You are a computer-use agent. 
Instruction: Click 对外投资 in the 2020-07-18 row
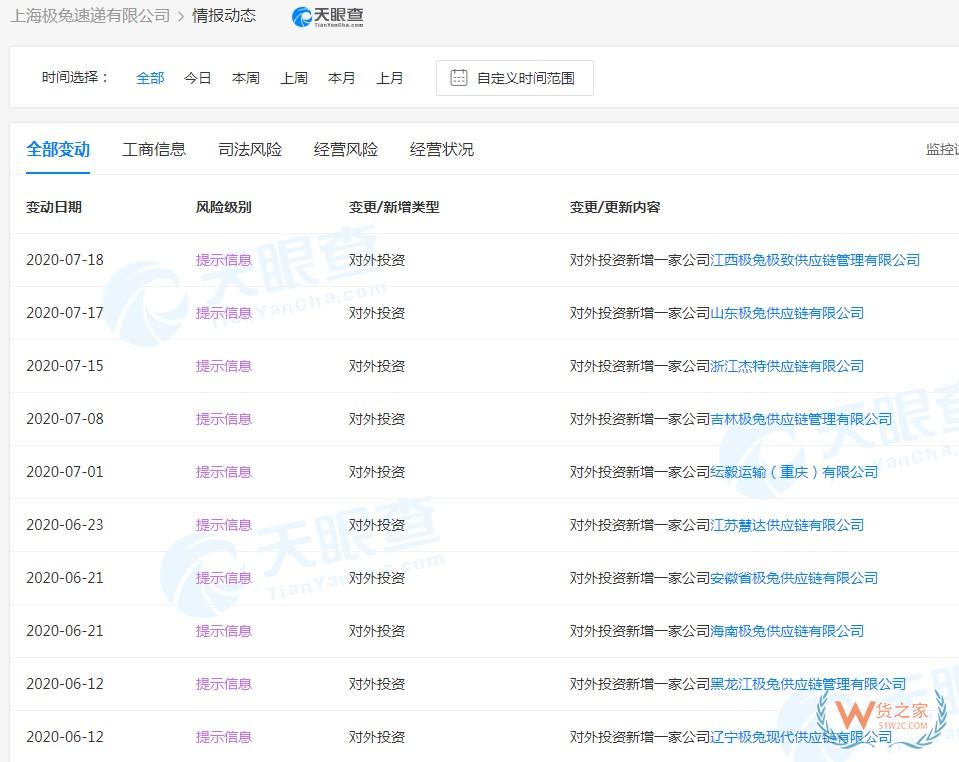[x=377, y=260]
